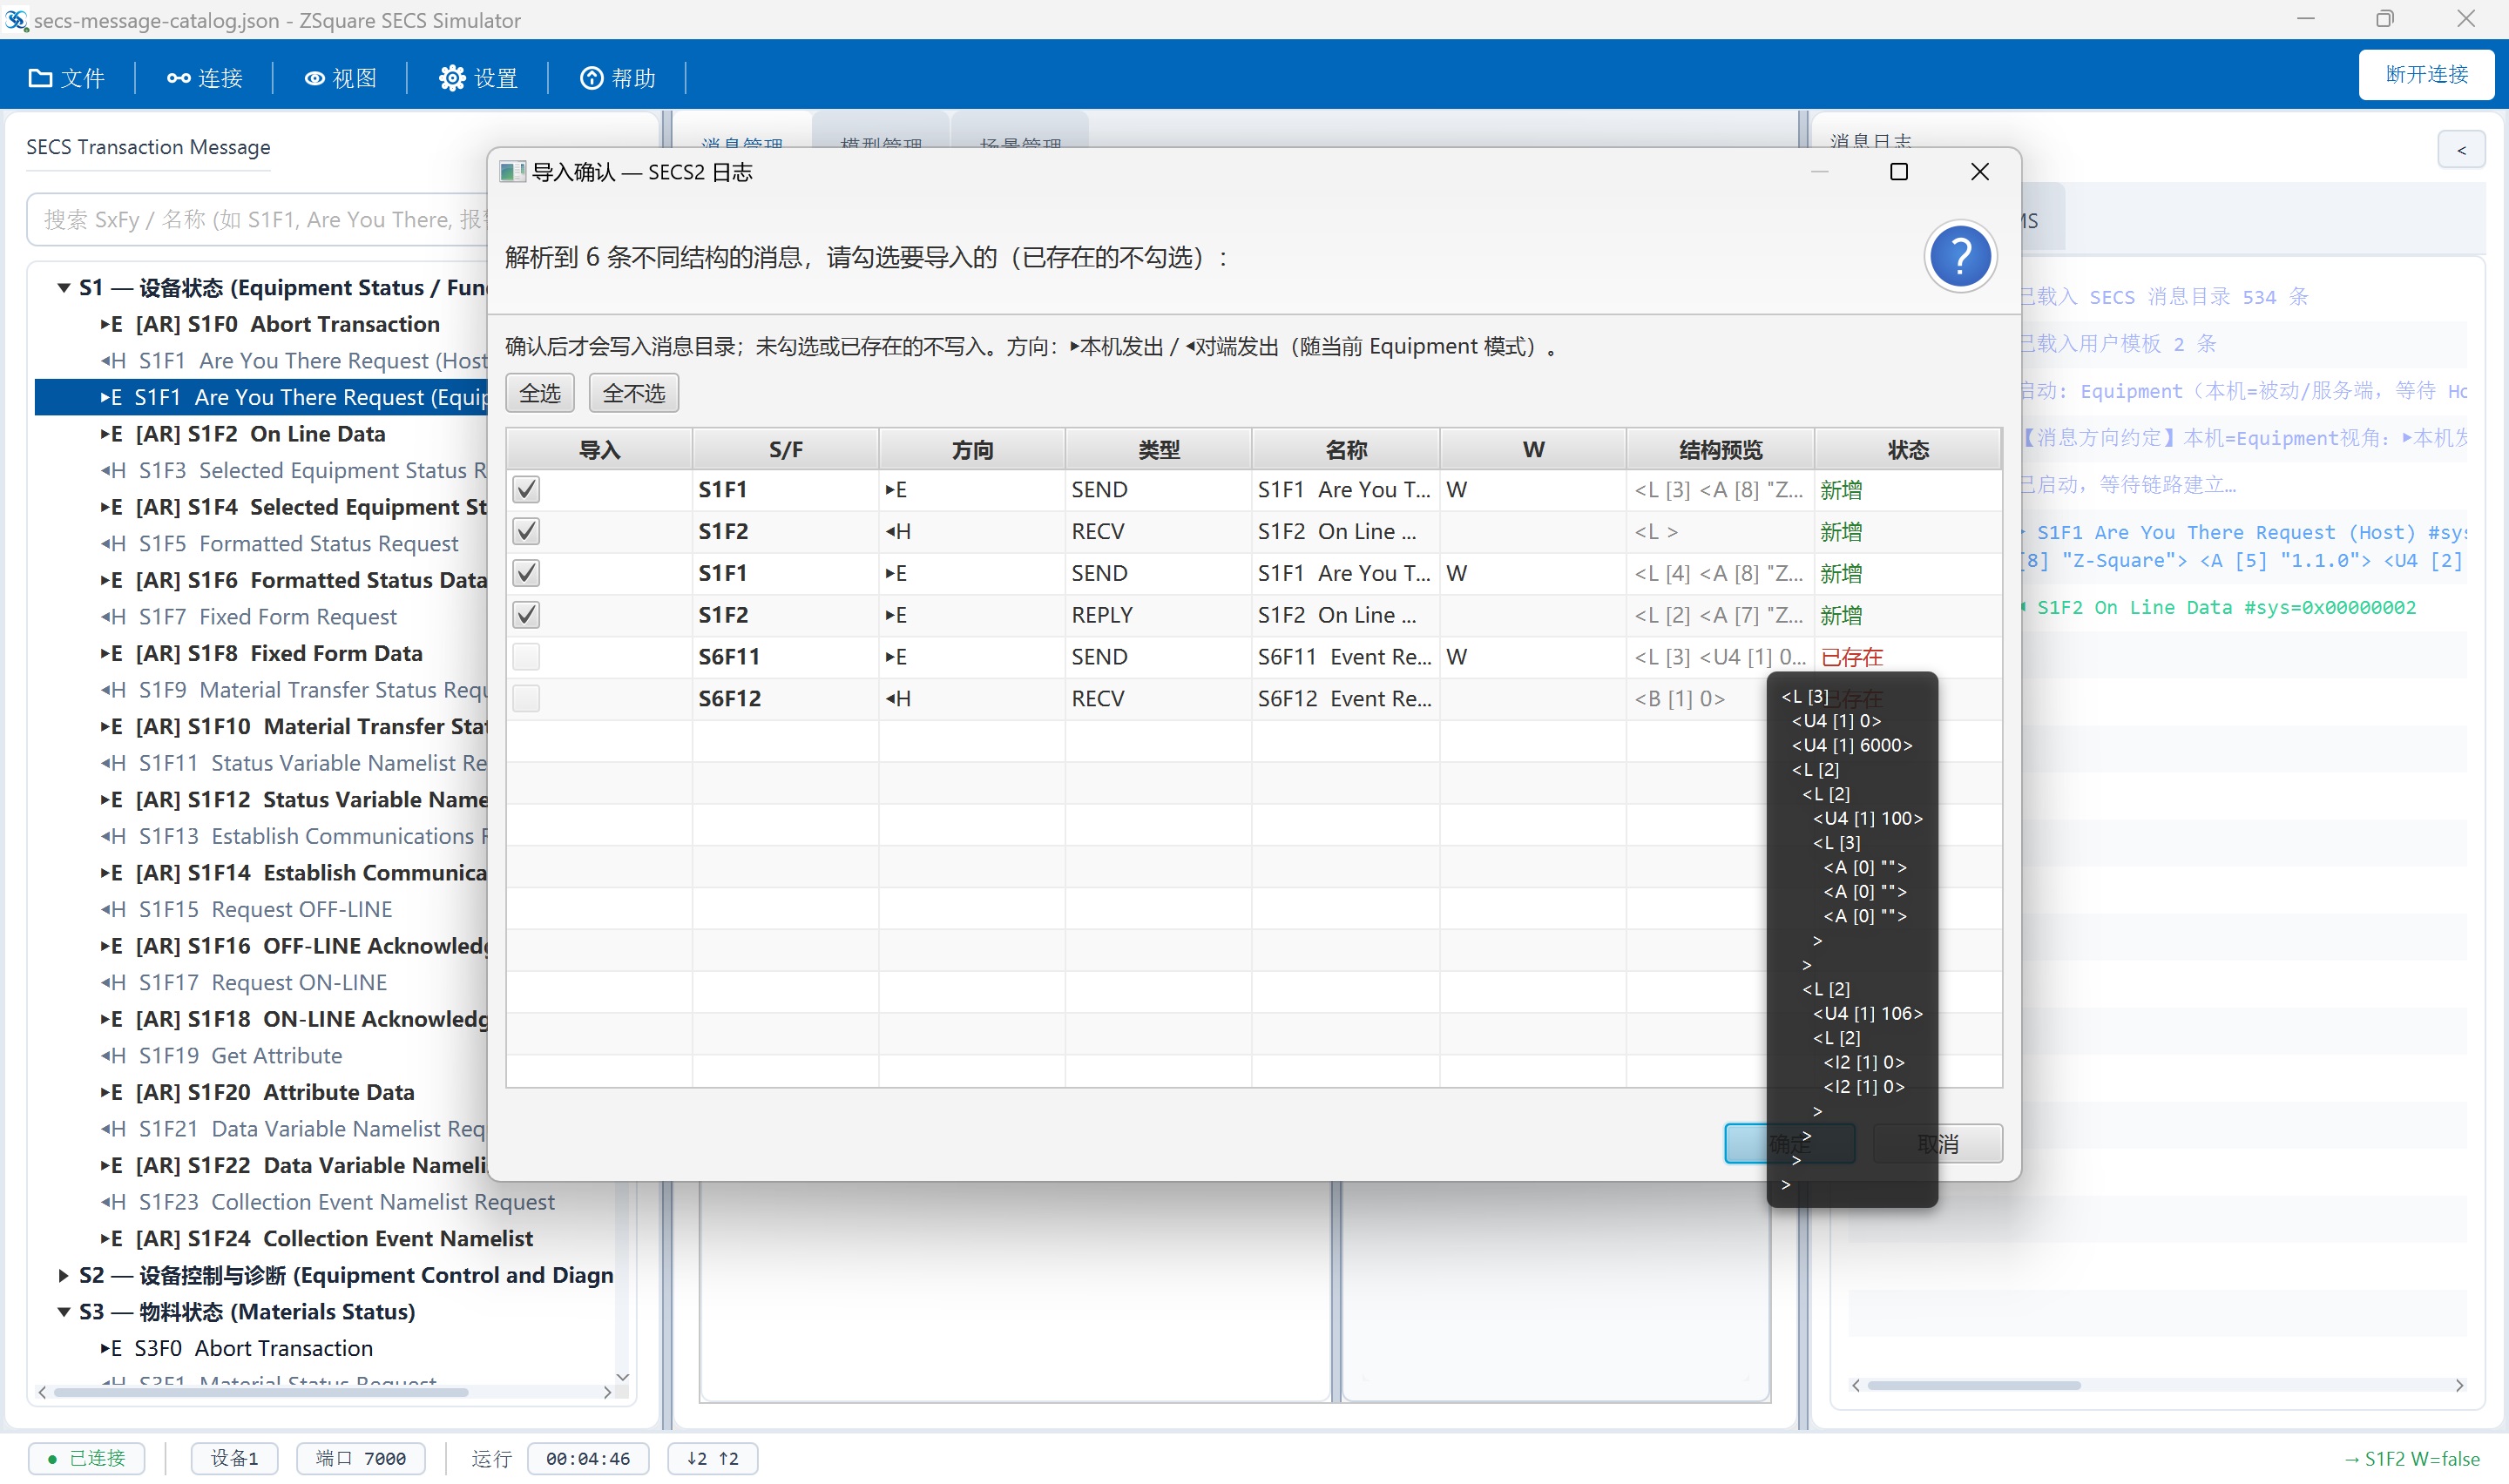Click the 全选 button

click(x=540, y=393)
